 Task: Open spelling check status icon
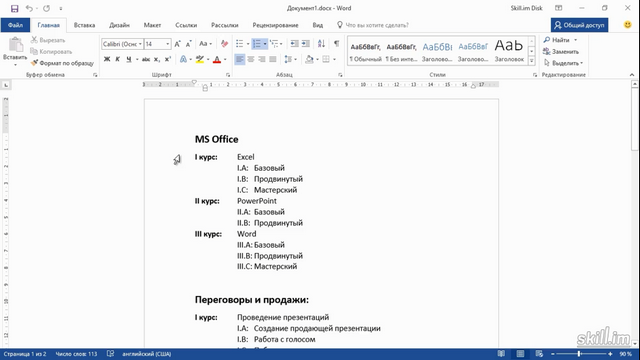point(110,354)
